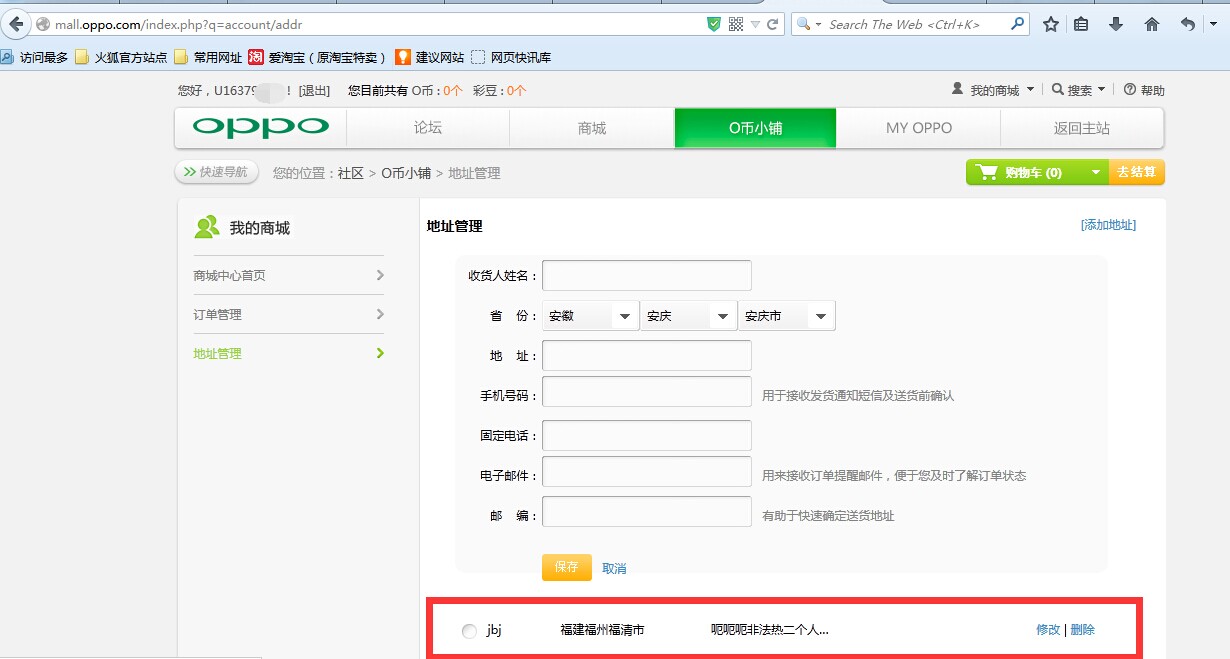
Task: Expand the 安徽 province dropdown
Action: (x=590, y=316)
